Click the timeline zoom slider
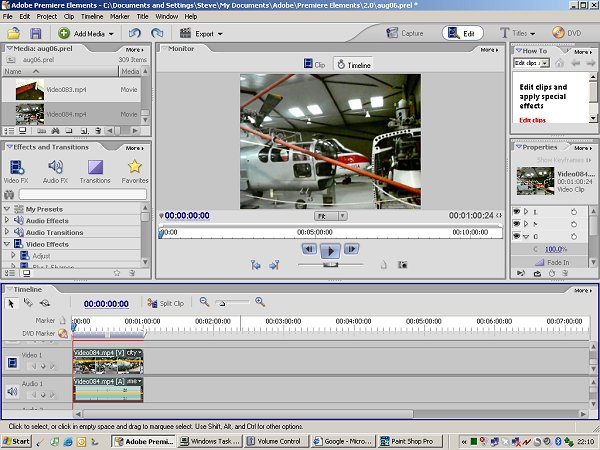This screenshot has width=600, height=450. (223, 302)
